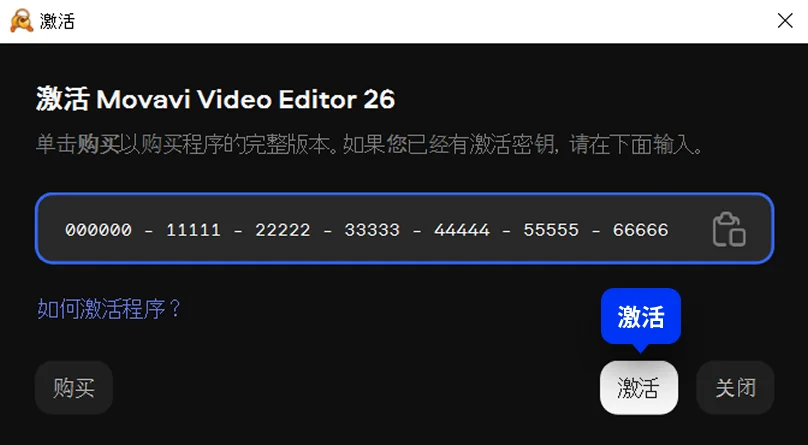
Task: Click the empty space after 66666 in key field
Action: [x=691, y=229]
